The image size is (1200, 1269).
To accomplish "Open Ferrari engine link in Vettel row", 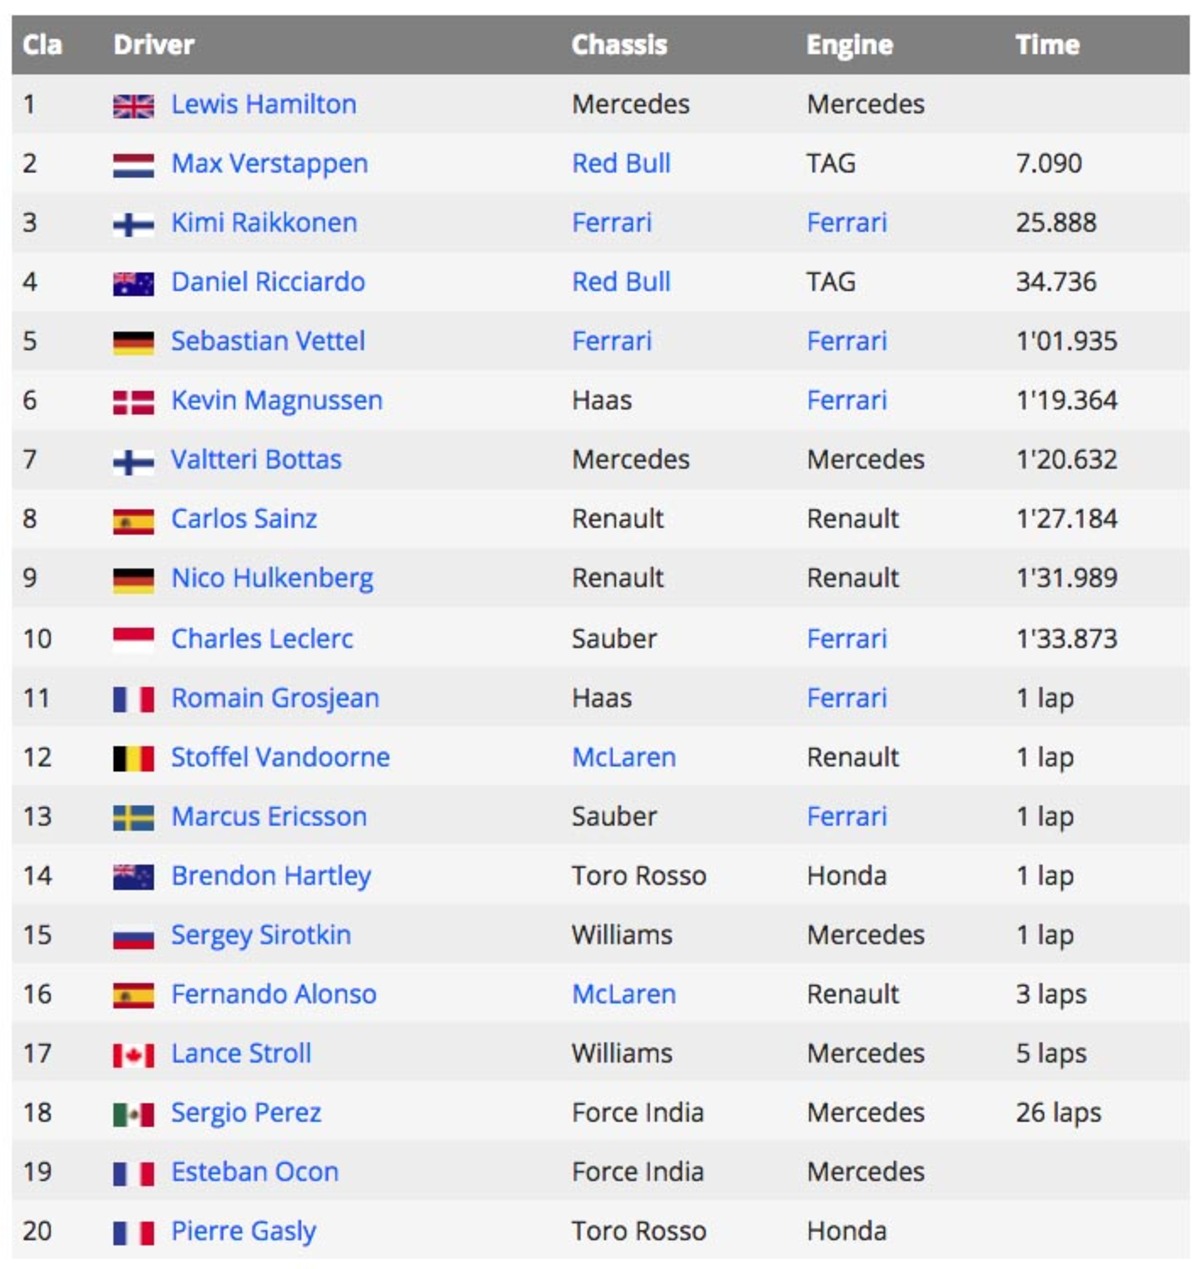I will coord(847,341).
